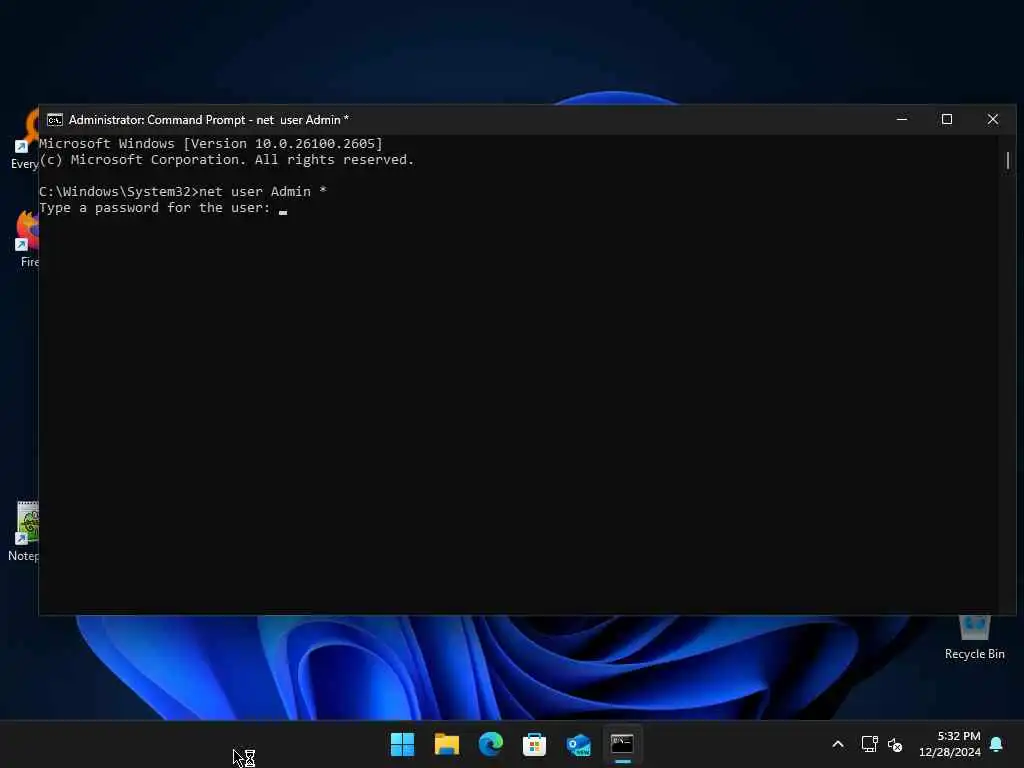Open the Command Prompt system menu icon
This screenshot has height=768, width=1024.
click(55, 120)
